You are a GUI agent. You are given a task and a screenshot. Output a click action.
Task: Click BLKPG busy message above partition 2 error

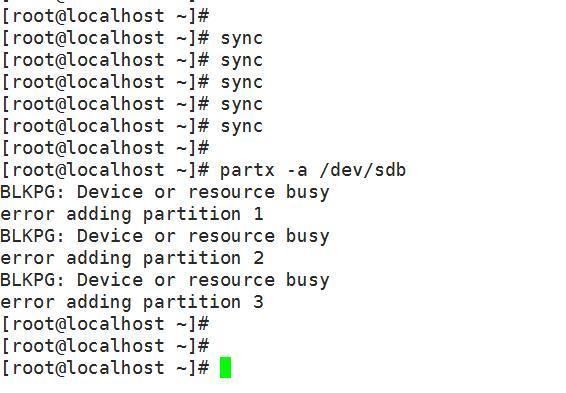click(165, 236)
